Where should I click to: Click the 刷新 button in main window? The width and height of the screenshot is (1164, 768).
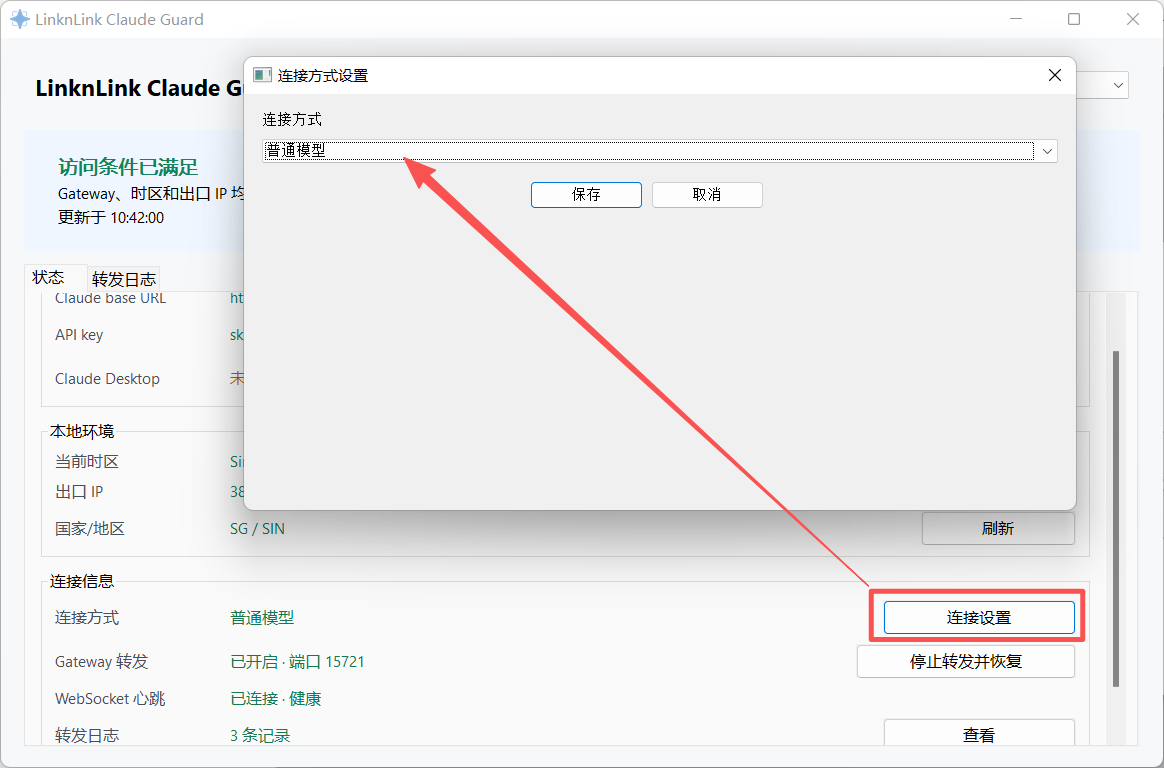tap(998, 528)
